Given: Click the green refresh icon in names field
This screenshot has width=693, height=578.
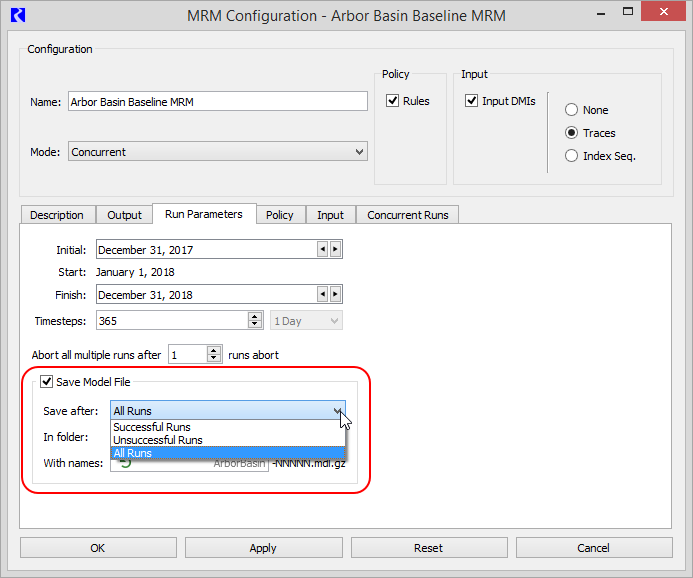Looking at the screenshot, I should click(126, 463).
